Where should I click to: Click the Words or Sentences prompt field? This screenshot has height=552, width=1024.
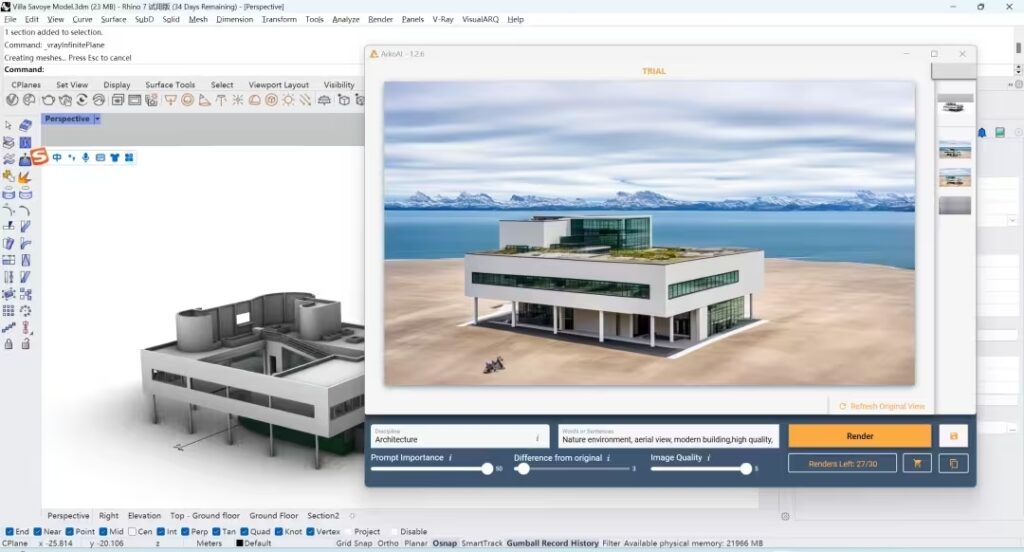point(669,436)
